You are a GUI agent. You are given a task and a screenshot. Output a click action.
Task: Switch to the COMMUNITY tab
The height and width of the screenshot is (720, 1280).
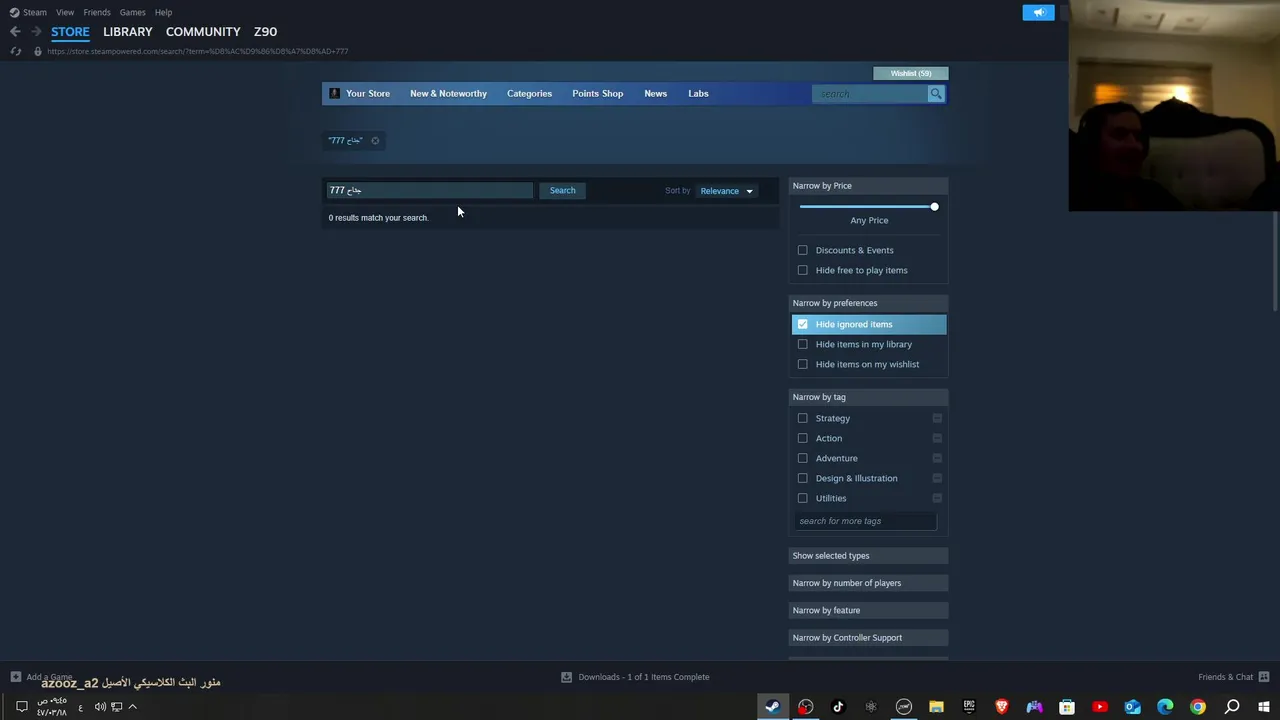coord(203,32)
